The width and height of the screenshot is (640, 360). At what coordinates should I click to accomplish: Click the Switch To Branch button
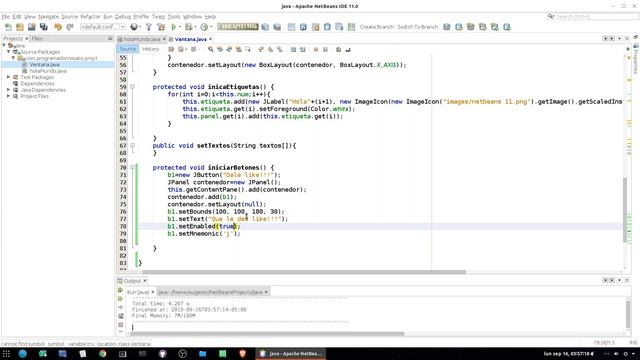tap(418, 27)
